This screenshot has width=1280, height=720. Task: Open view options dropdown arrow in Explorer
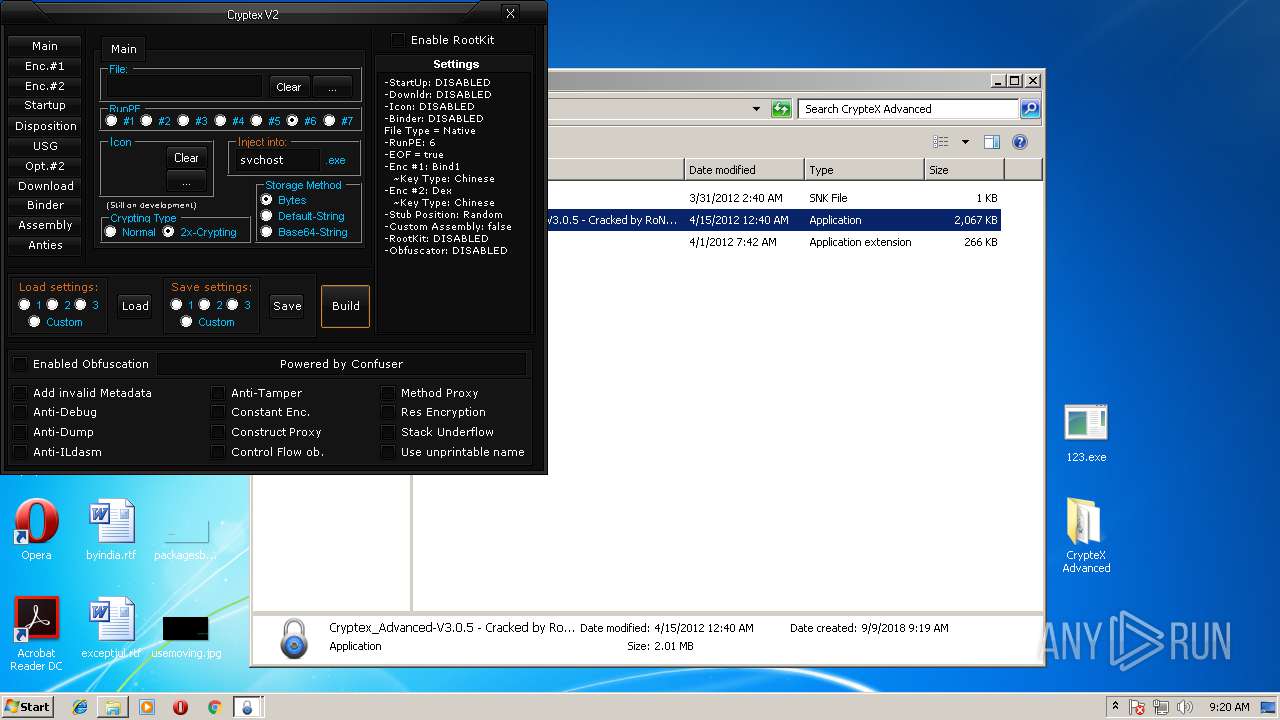tap(965, 142)
